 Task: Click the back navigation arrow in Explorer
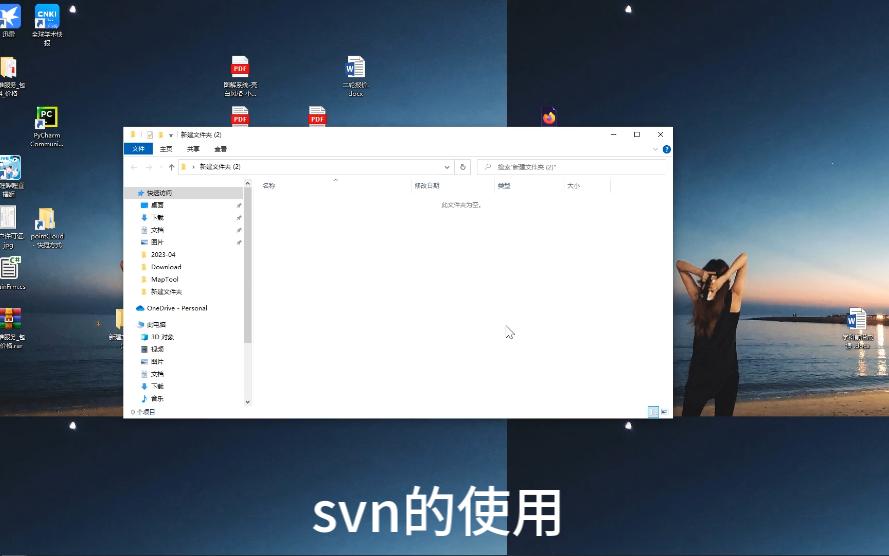coord(134,167)
